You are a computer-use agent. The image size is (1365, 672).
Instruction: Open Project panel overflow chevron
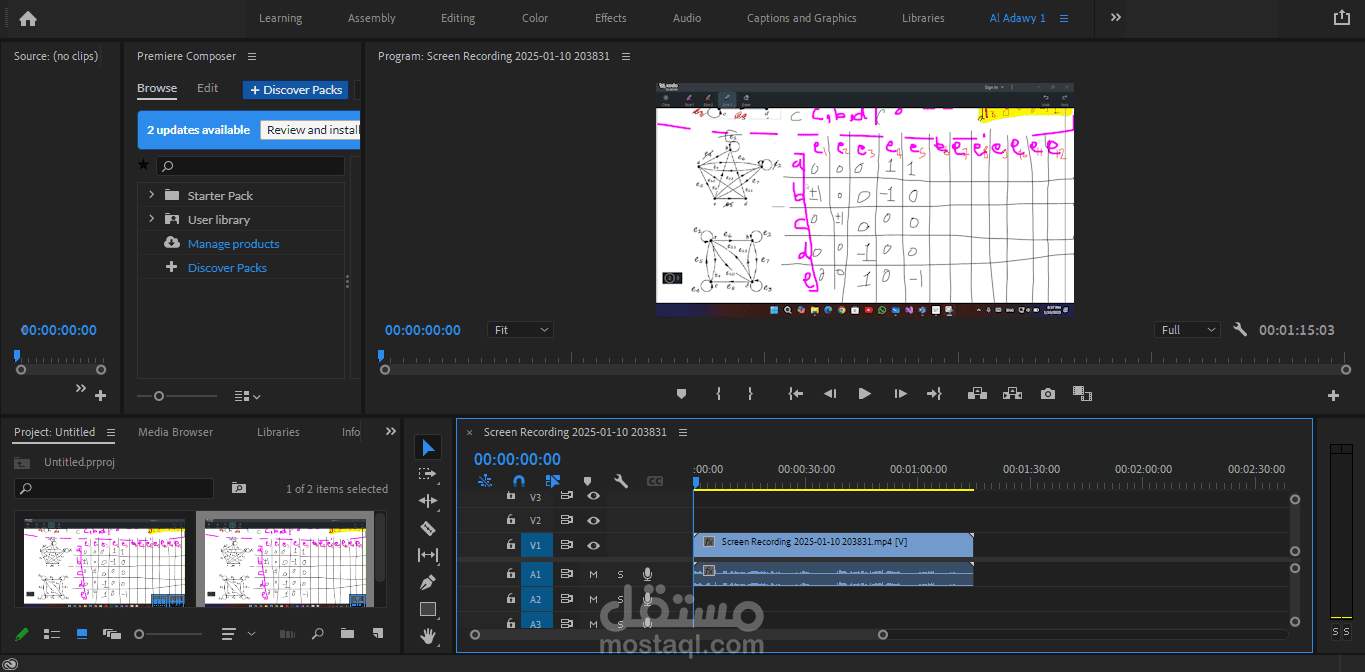[391, 432]
